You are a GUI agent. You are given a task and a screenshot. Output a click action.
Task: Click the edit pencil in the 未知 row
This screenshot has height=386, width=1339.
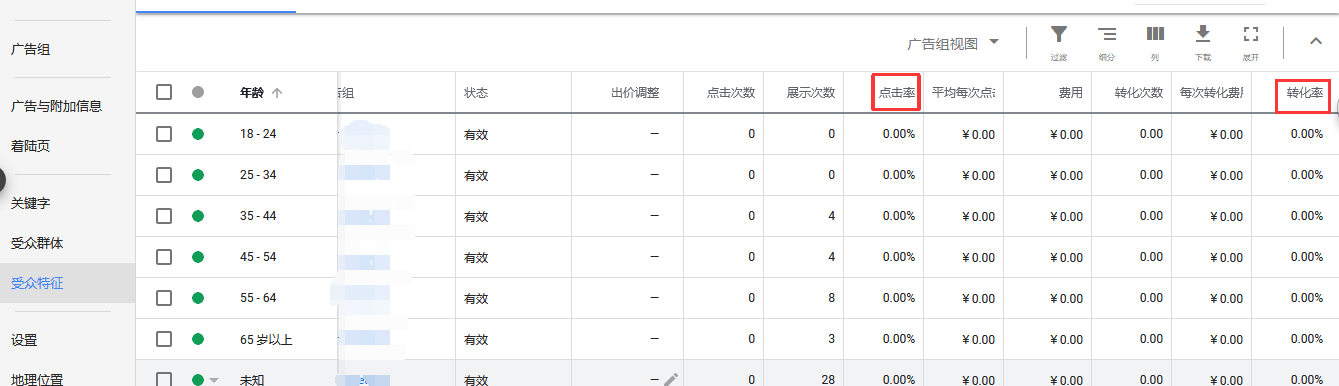(x=671, y=379)
